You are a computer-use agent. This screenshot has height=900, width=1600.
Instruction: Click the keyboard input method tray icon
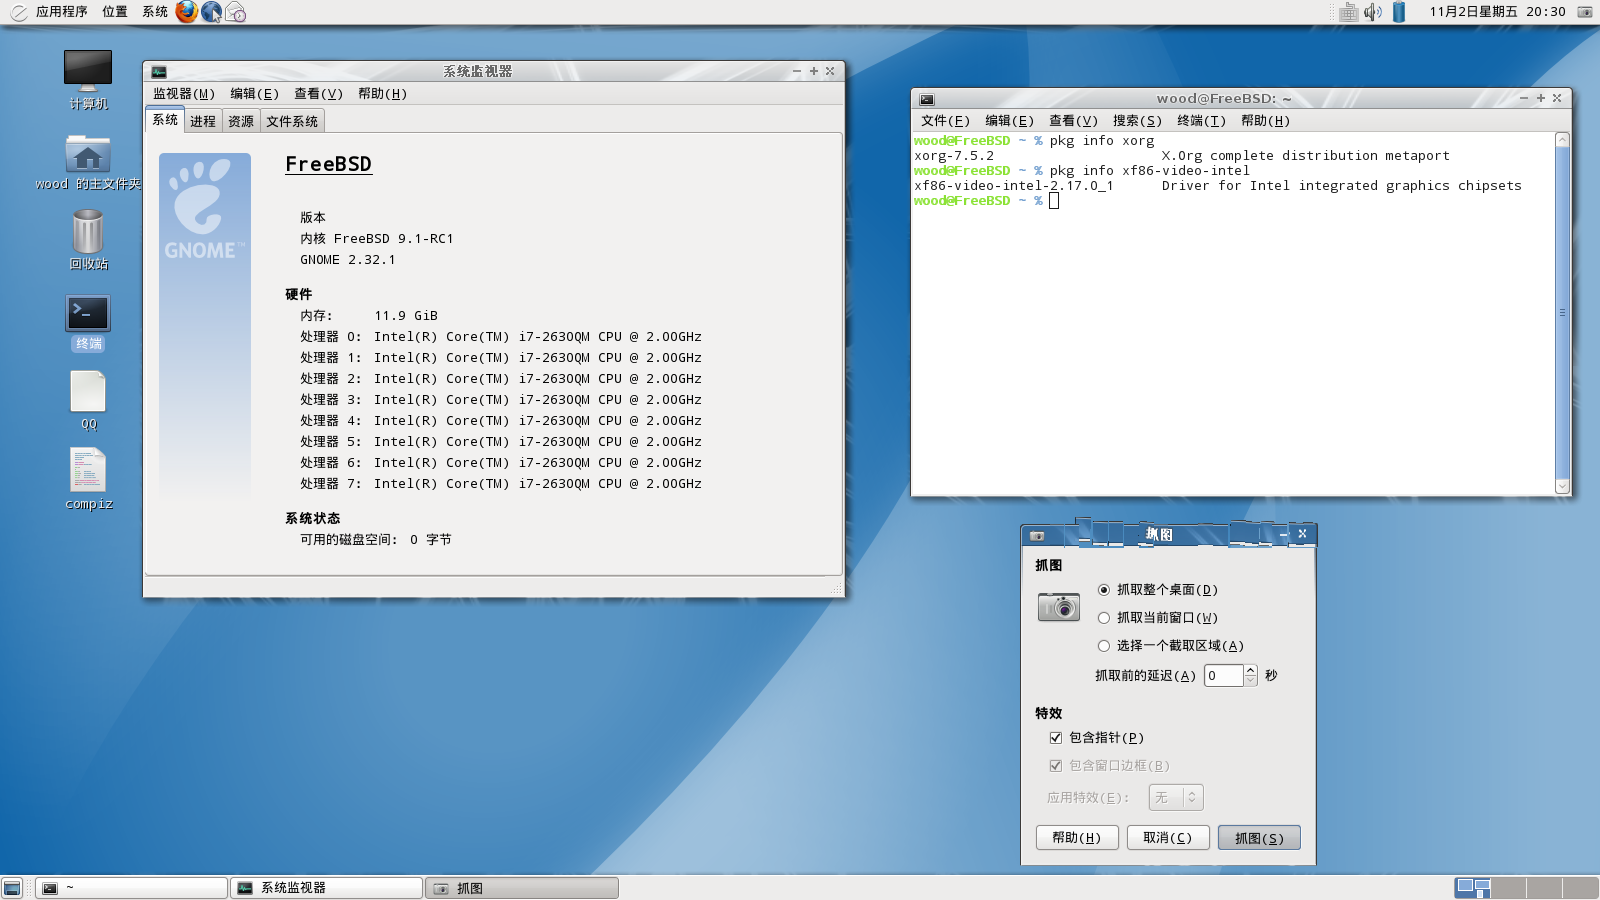click(1348, 12)
